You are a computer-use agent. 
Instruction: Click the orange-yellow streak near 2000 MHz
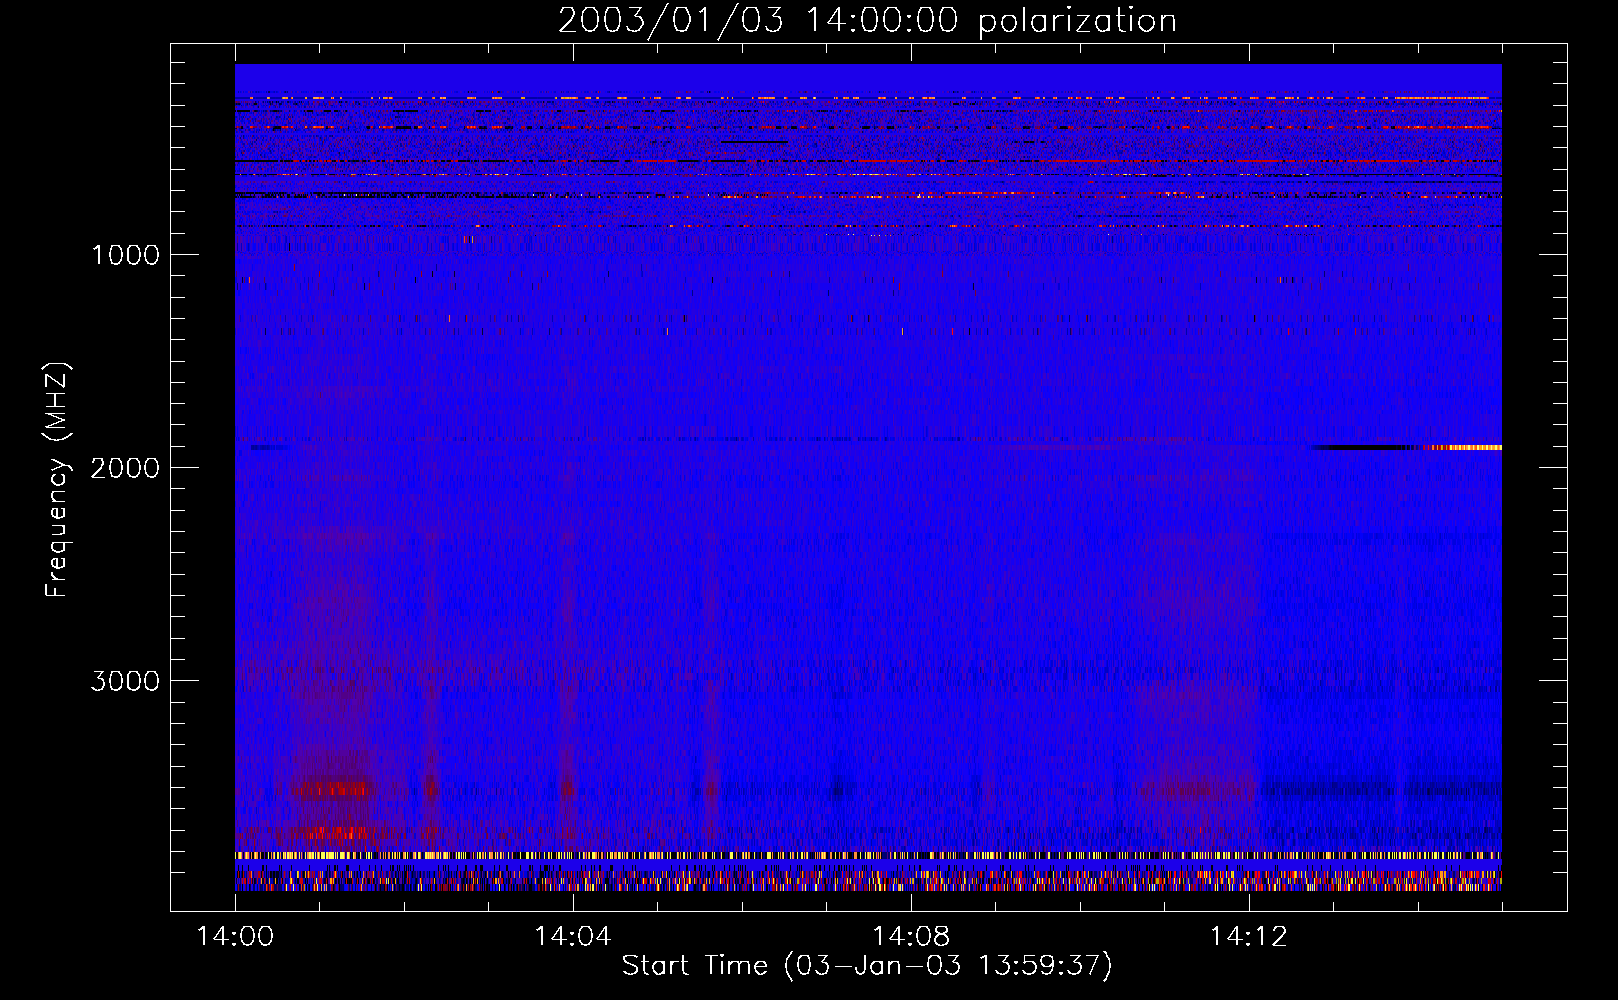tap(1463, 448)
